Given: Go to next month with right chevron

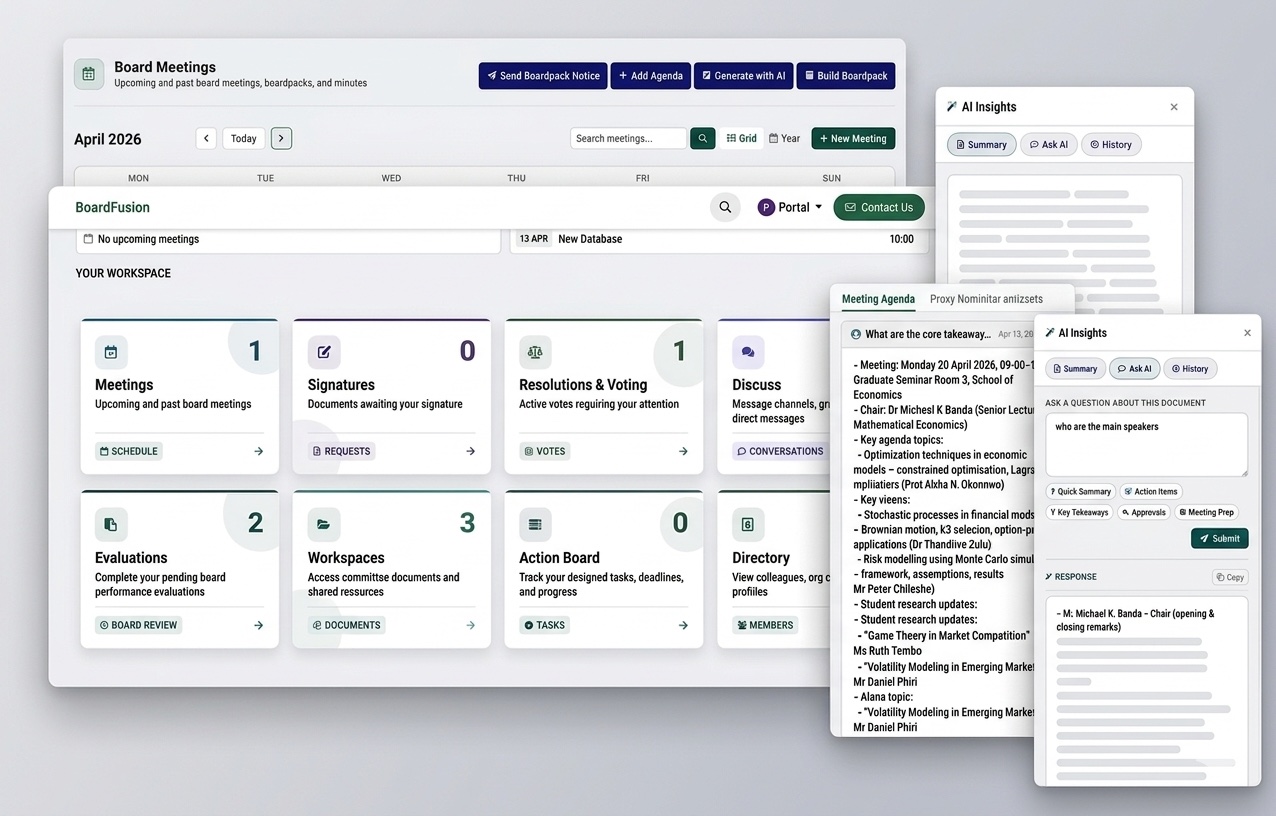Looking at the screenshot, I should click(x=281, y=139).
